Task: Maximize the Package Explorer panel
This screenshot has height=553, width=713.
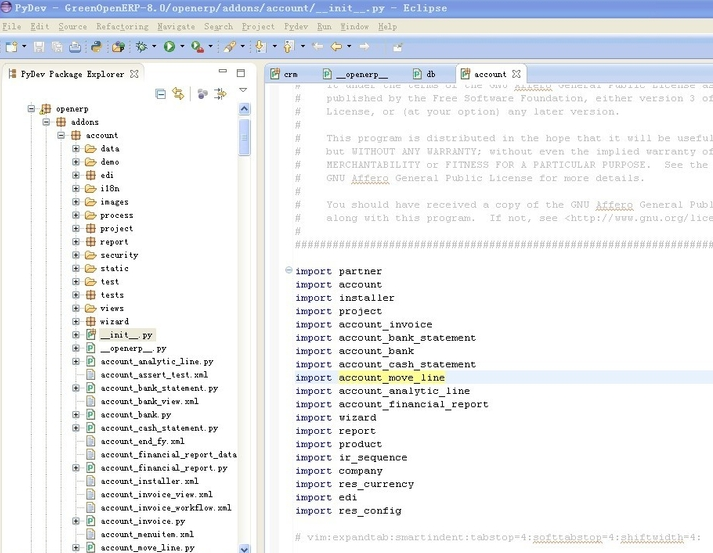Action: 240,73
